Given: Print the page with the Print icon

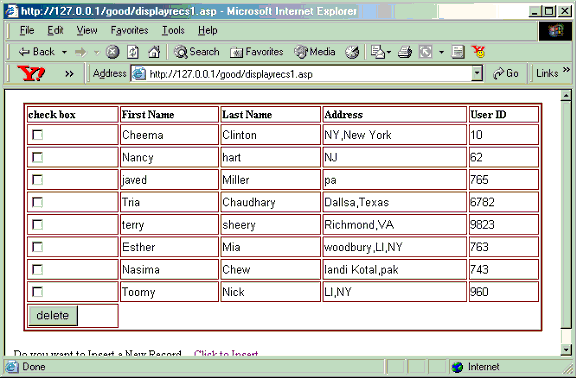Looking at the screenshot, I should [405, 52].
